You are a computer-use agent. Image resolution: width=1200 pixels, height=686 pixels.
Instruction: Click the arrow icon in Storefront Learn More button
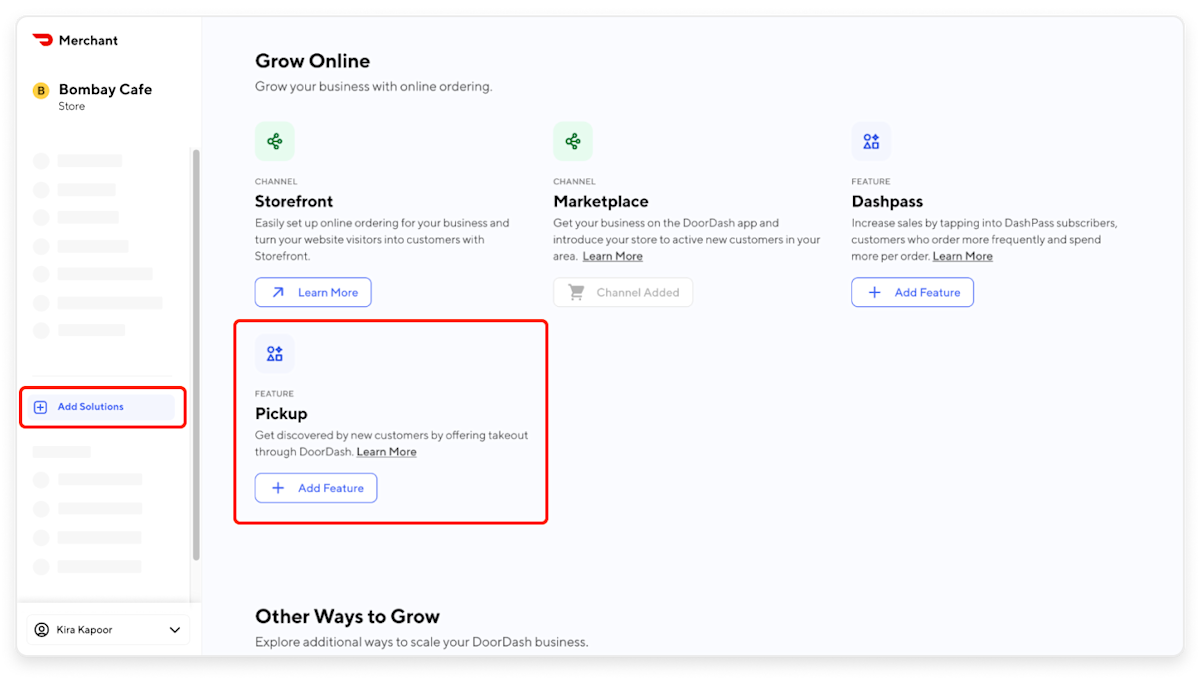point(278,292)
